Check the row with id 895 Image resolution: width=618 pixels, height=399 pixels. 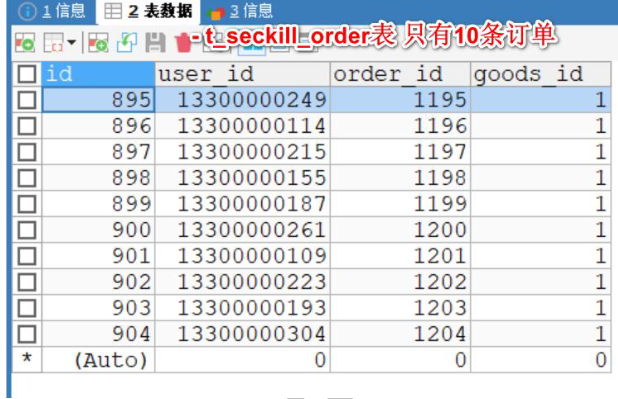[x=27, y=100]
